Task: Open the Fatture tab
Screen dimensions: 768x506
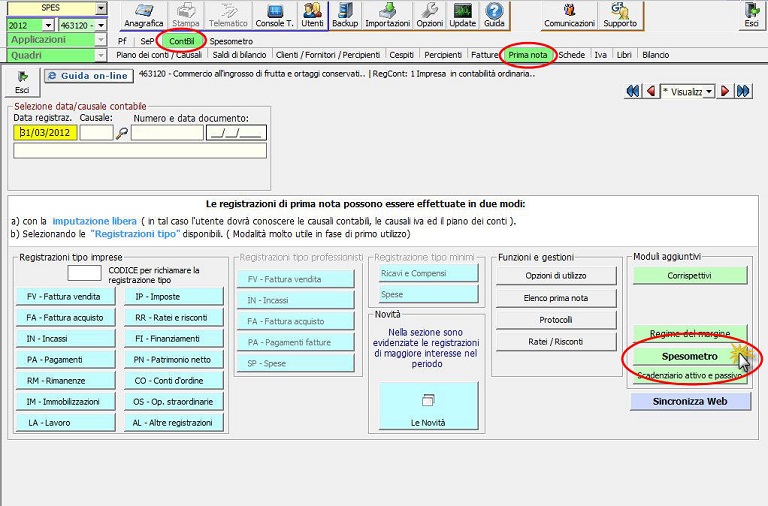Action: [x=484, y=55]
